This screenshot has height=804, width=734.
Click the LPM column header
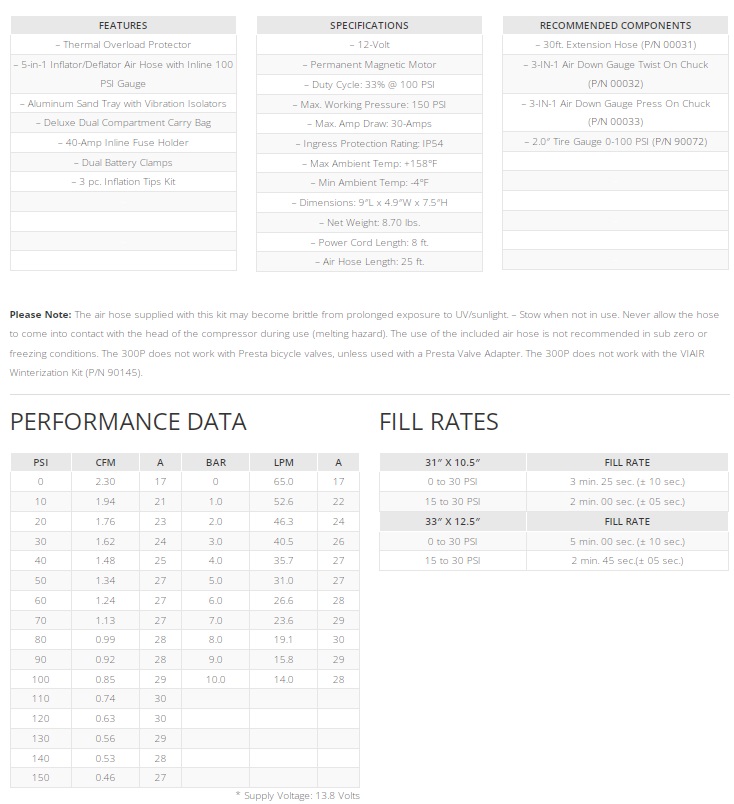[x=283, y=462]
